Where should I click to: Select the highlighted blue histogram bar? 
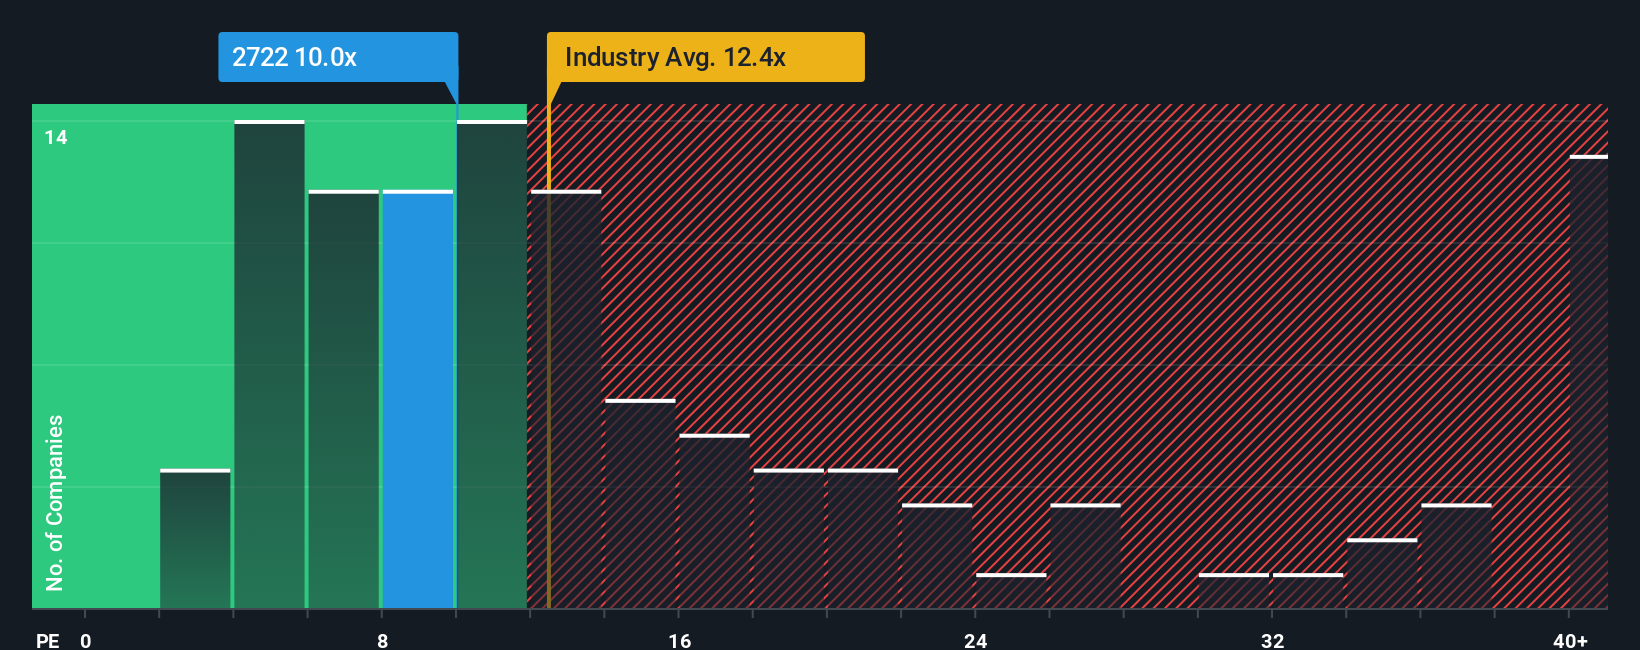418,399
